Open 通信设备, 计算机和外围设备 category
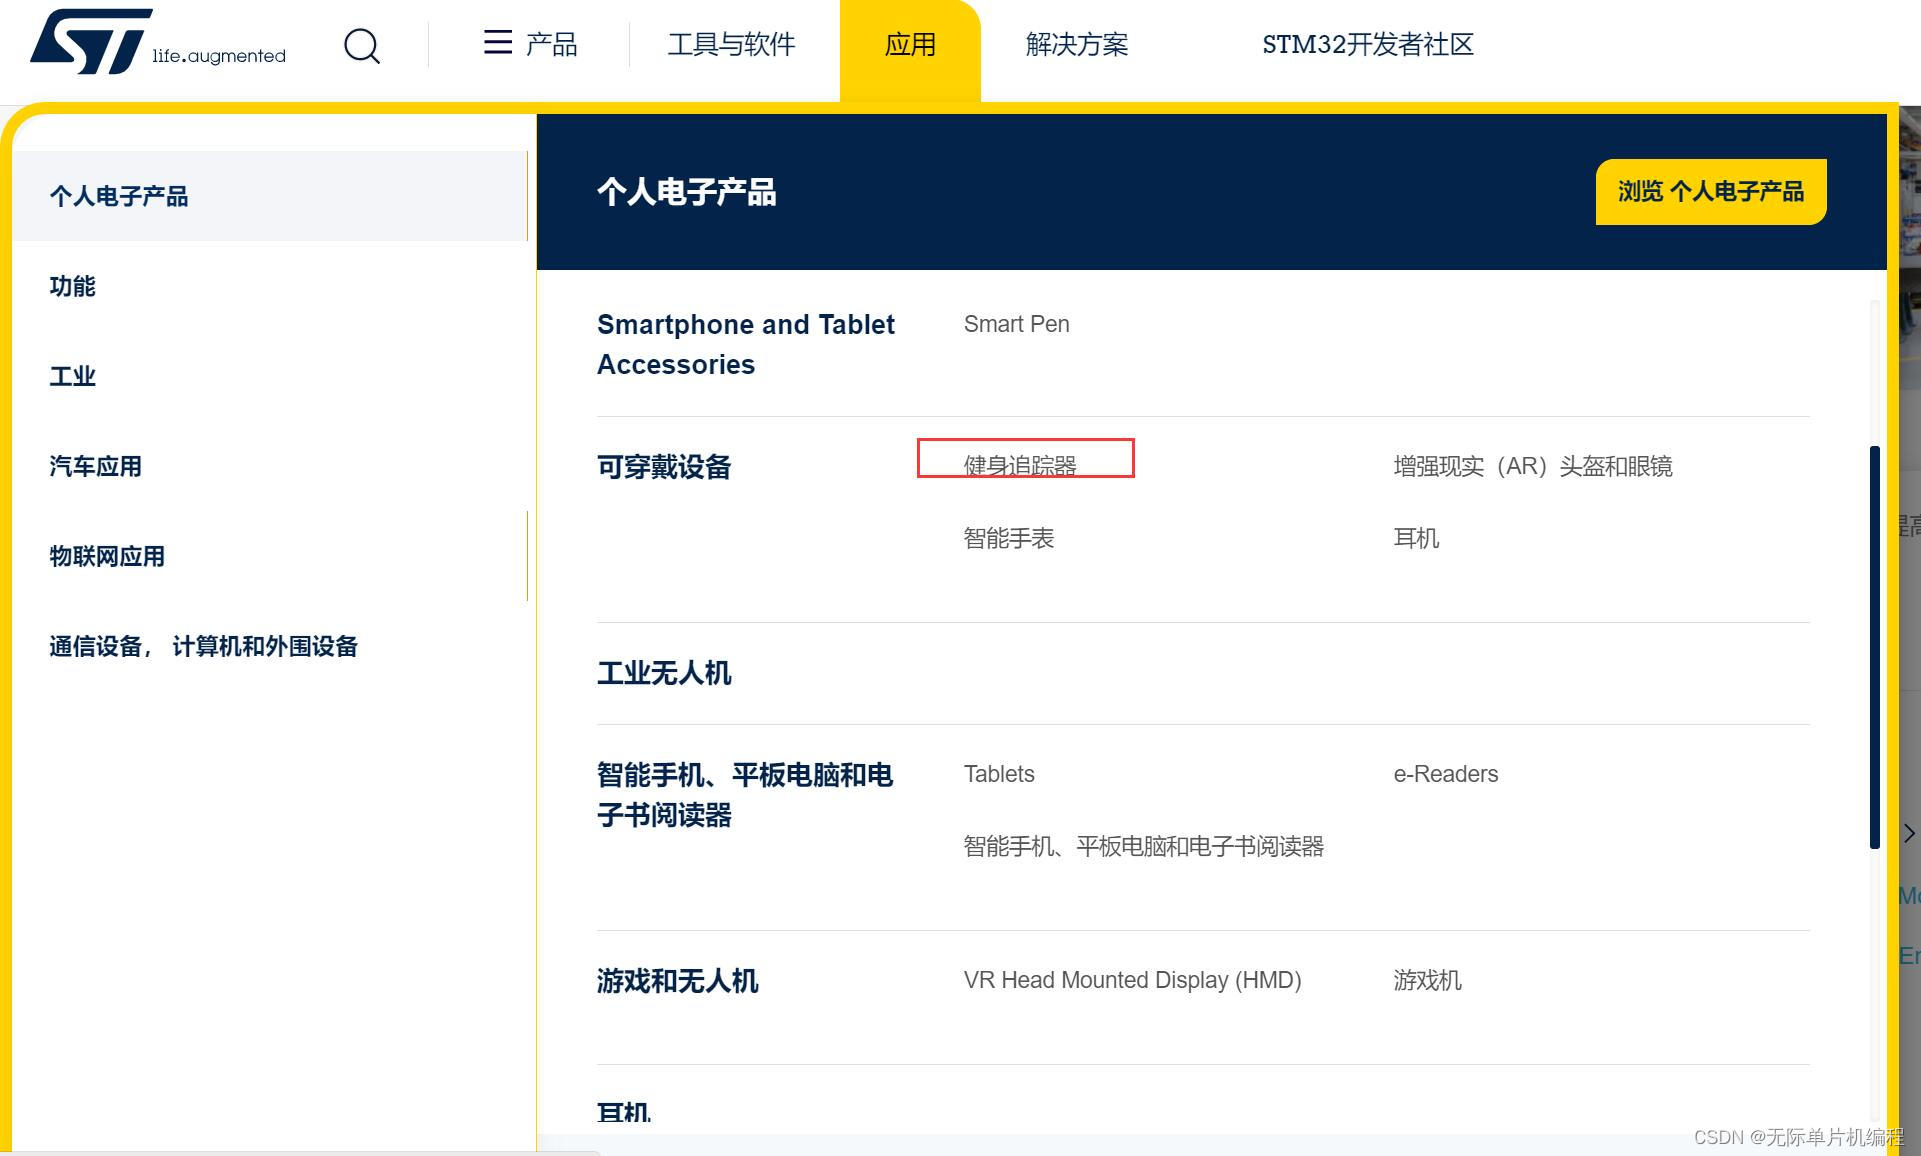The image size is (1921, 1156). click(x=203, y=646)
